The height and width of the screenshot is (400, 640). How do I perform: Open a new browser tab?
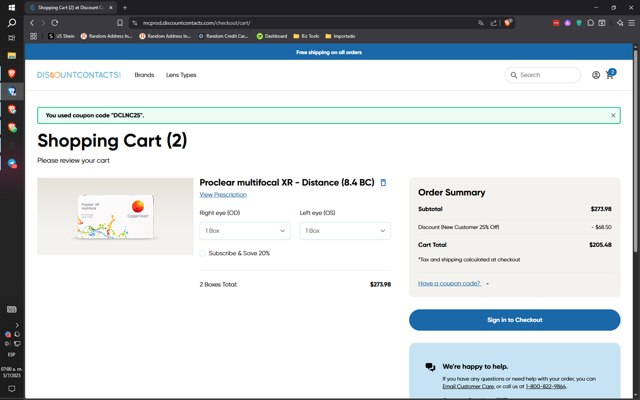[125, 7]
